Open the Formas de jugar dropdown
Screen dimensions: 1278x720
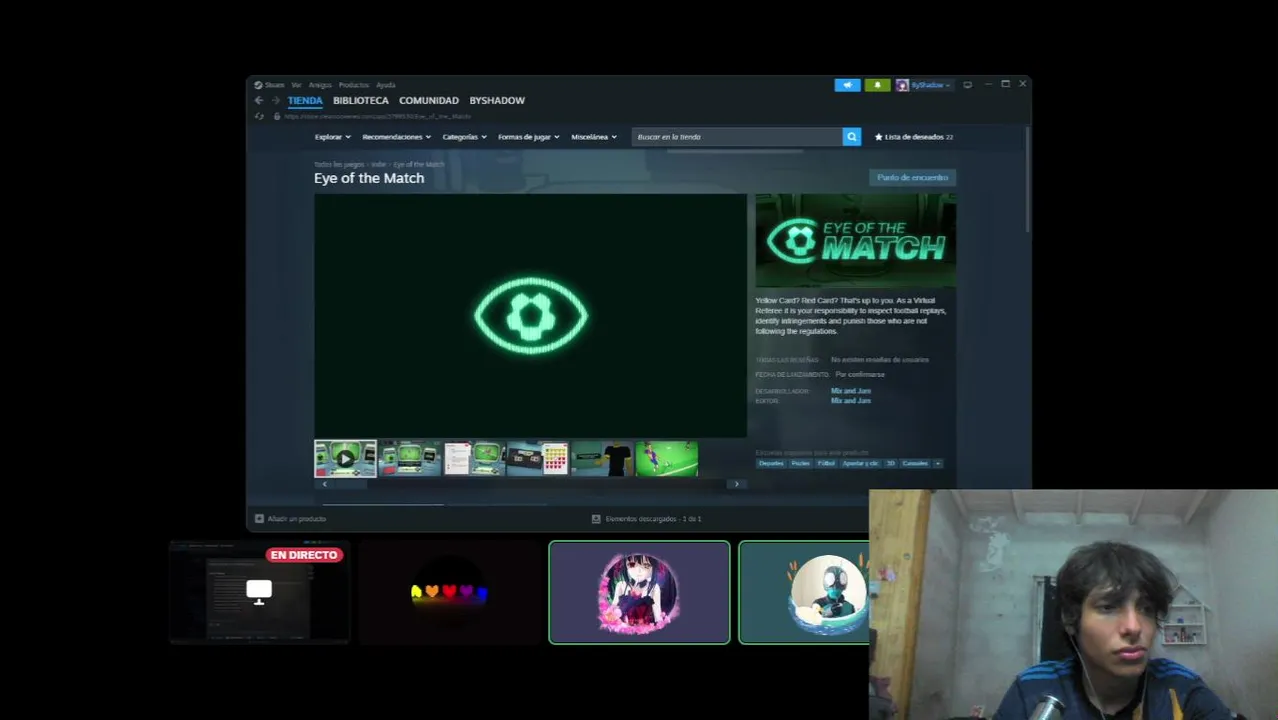tap(529, 137)
